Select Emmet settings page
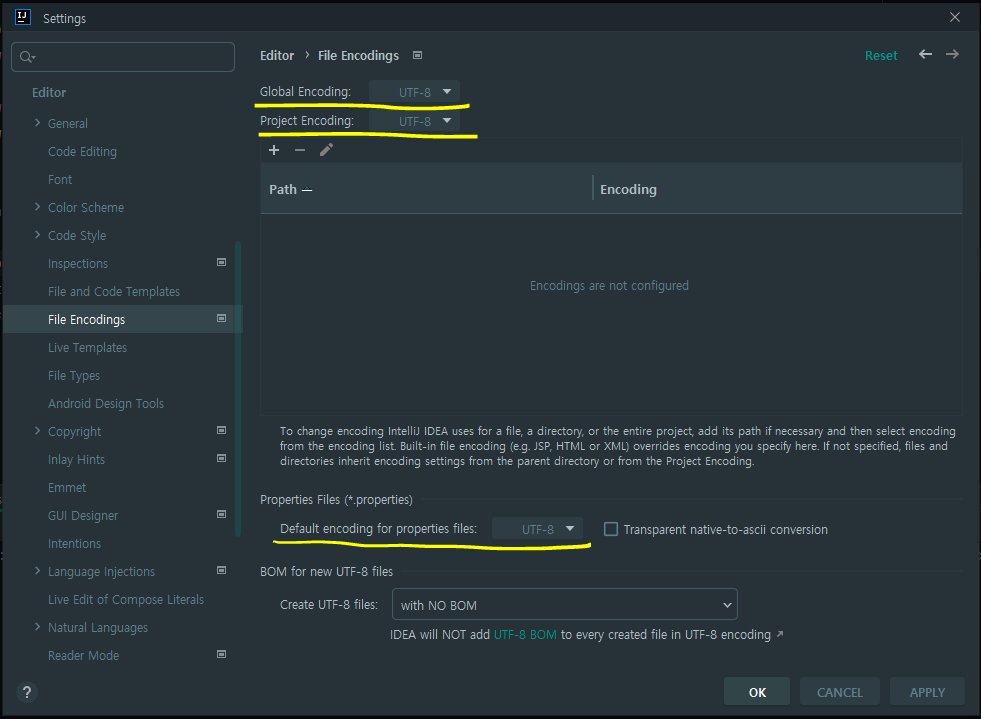The height and width of the screenshot is (719, 981). click(67, 487)
